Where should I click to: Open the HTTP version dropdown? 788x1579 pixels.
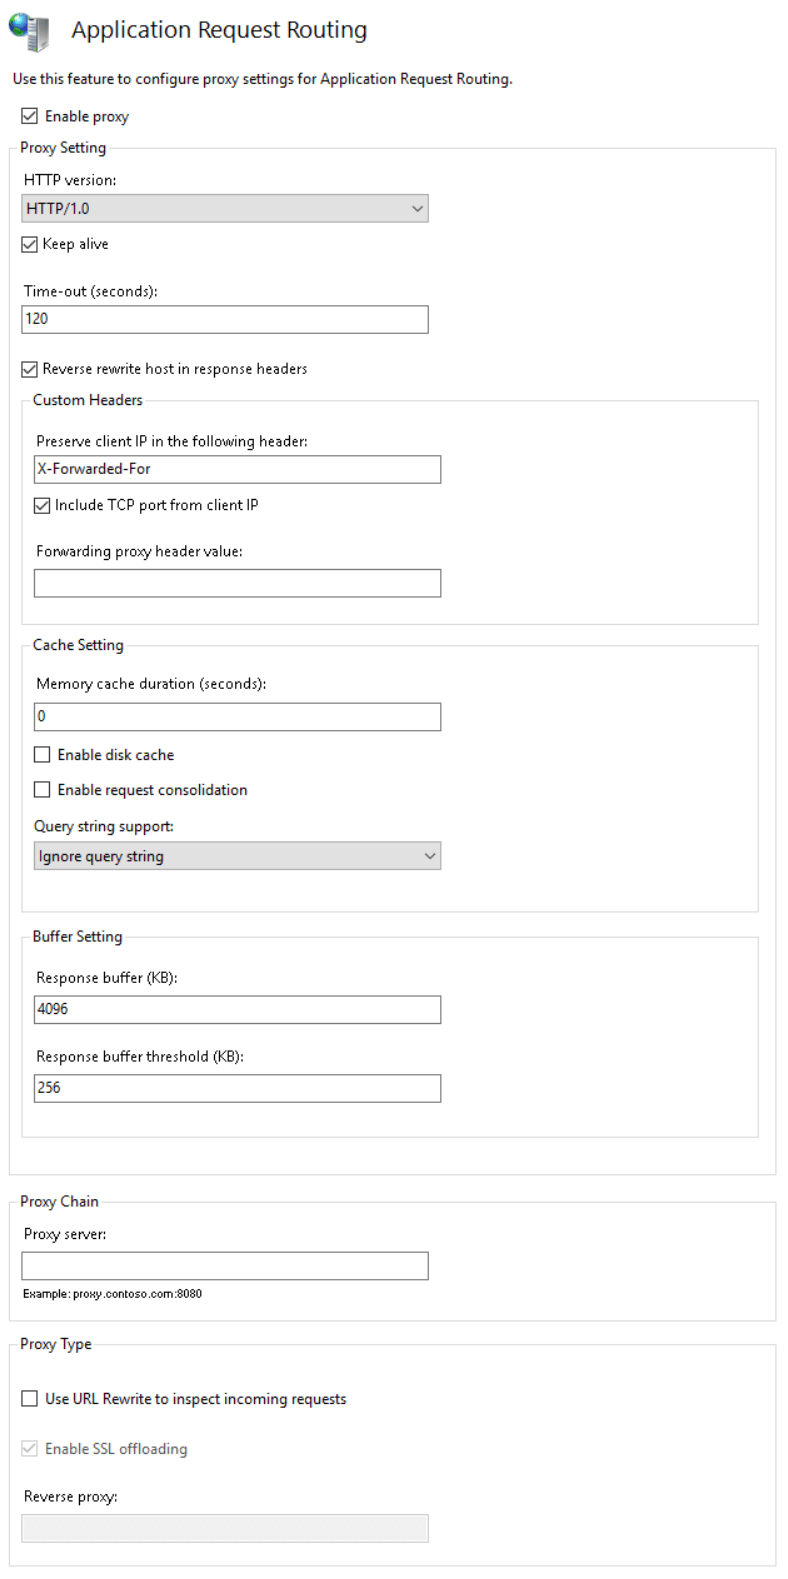pyautogui.click(x=416, y=208)
